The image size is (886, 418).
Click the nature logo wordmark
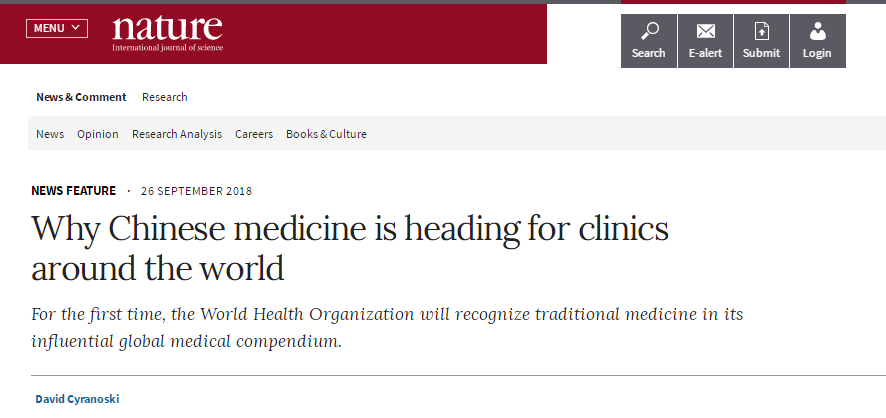[x=167, y=28]
